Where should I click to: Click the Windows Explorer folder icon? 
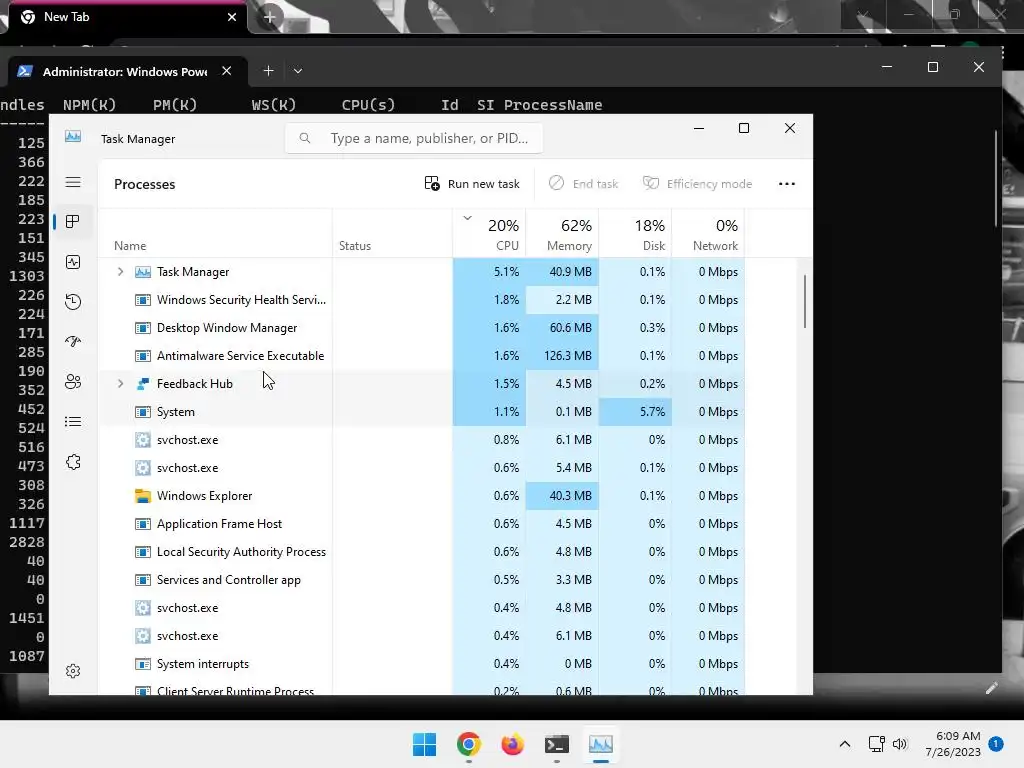pyautogui.click(x=142, y=496)
